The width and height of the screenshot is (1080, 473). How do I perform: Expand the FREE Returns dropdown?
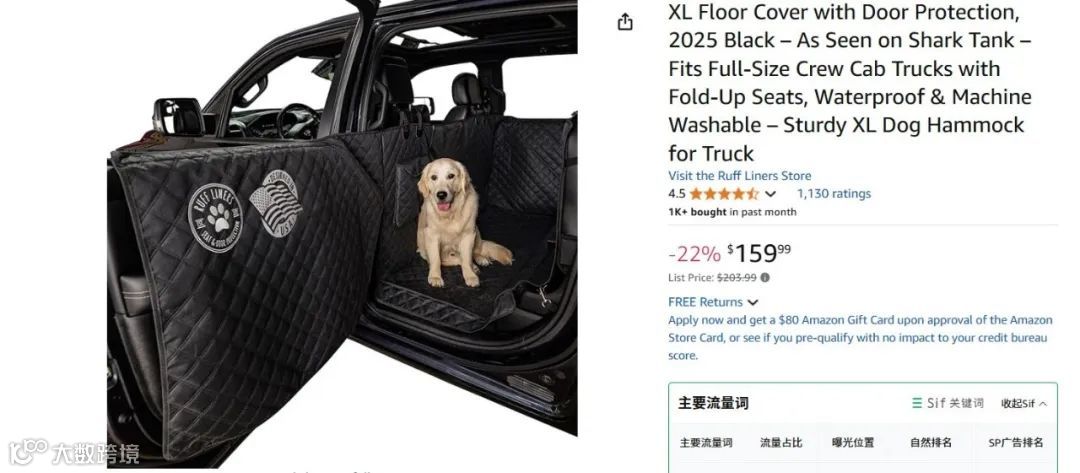coord(753,302)
